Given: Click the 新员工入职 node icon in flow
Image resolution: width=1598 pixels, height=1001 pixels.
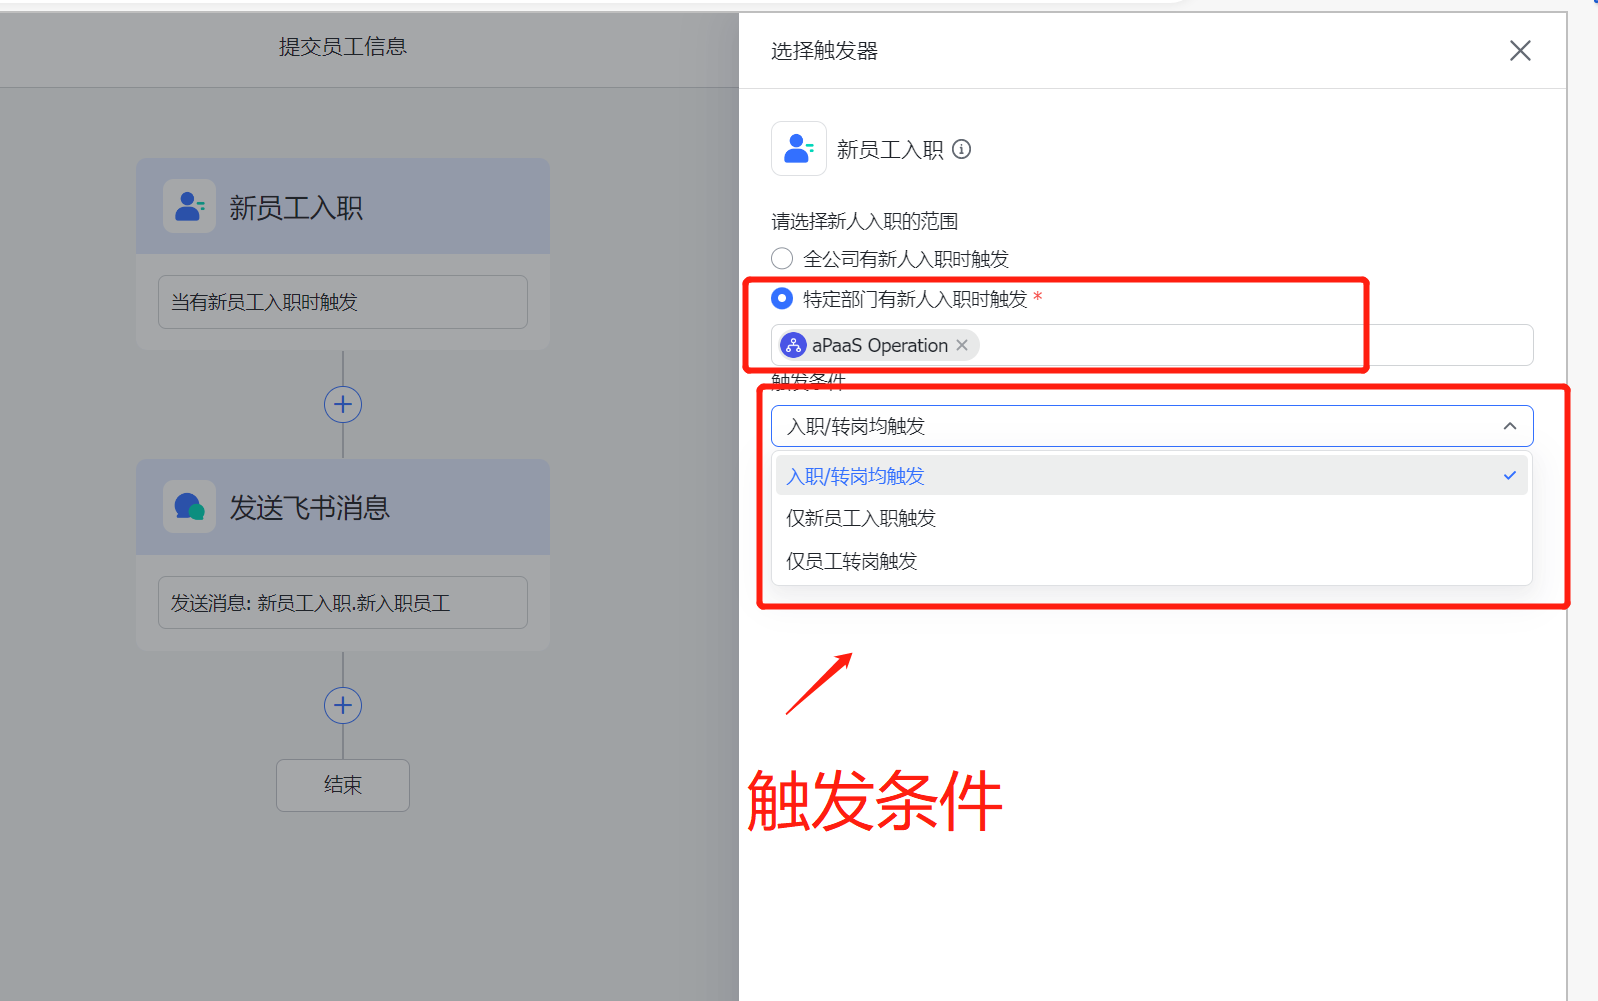Looking at the screenshot, I should click(x=189, y=207).
